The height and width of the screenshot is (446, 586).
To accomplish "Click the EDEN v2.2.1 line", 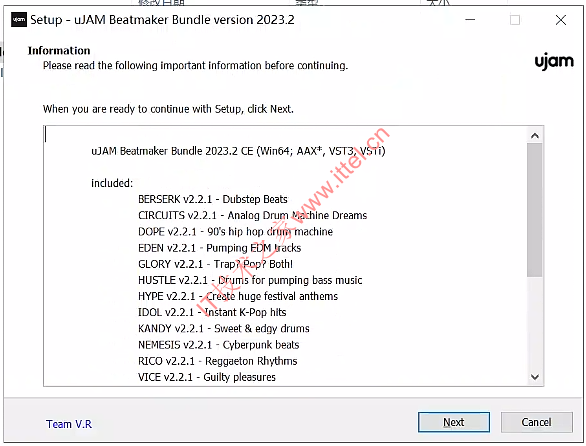I will [x=220, y=248].
